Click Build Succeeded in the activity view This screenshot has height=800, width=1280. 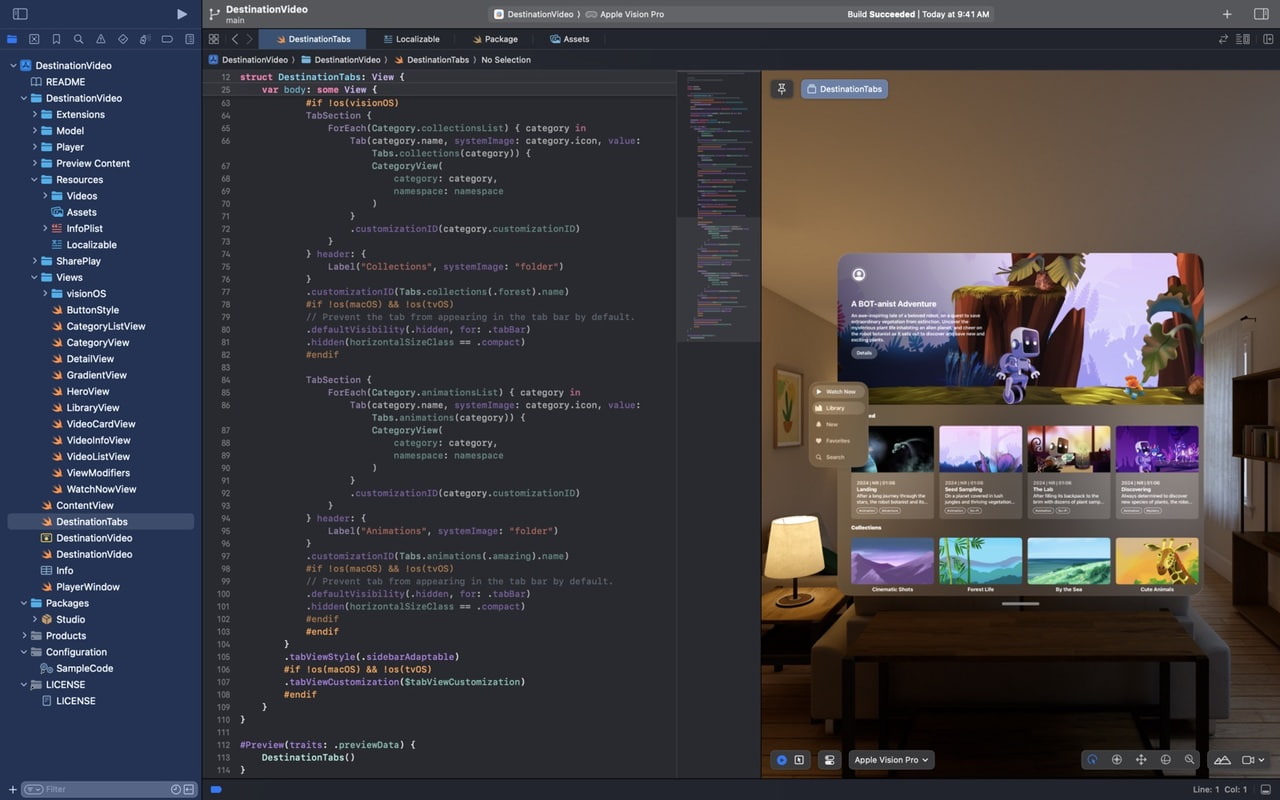click(x=881, y=14)
